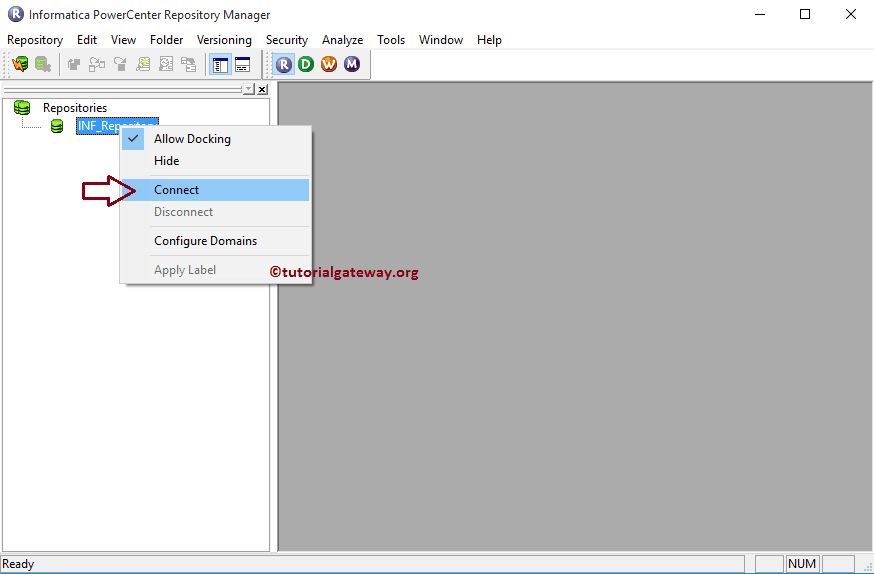Open the View menu
Screen dimensions: 874x574
tap(123, 40)
